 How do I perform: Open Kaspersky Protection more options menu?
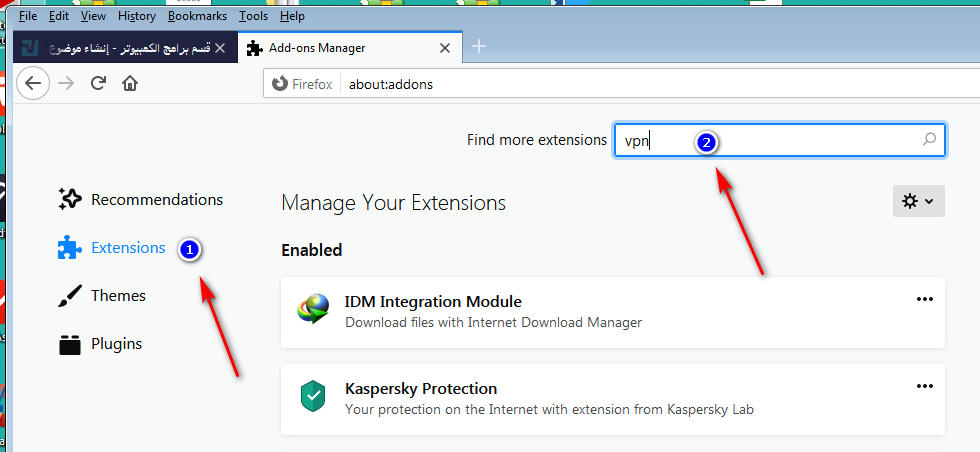(x=924, y=386)
